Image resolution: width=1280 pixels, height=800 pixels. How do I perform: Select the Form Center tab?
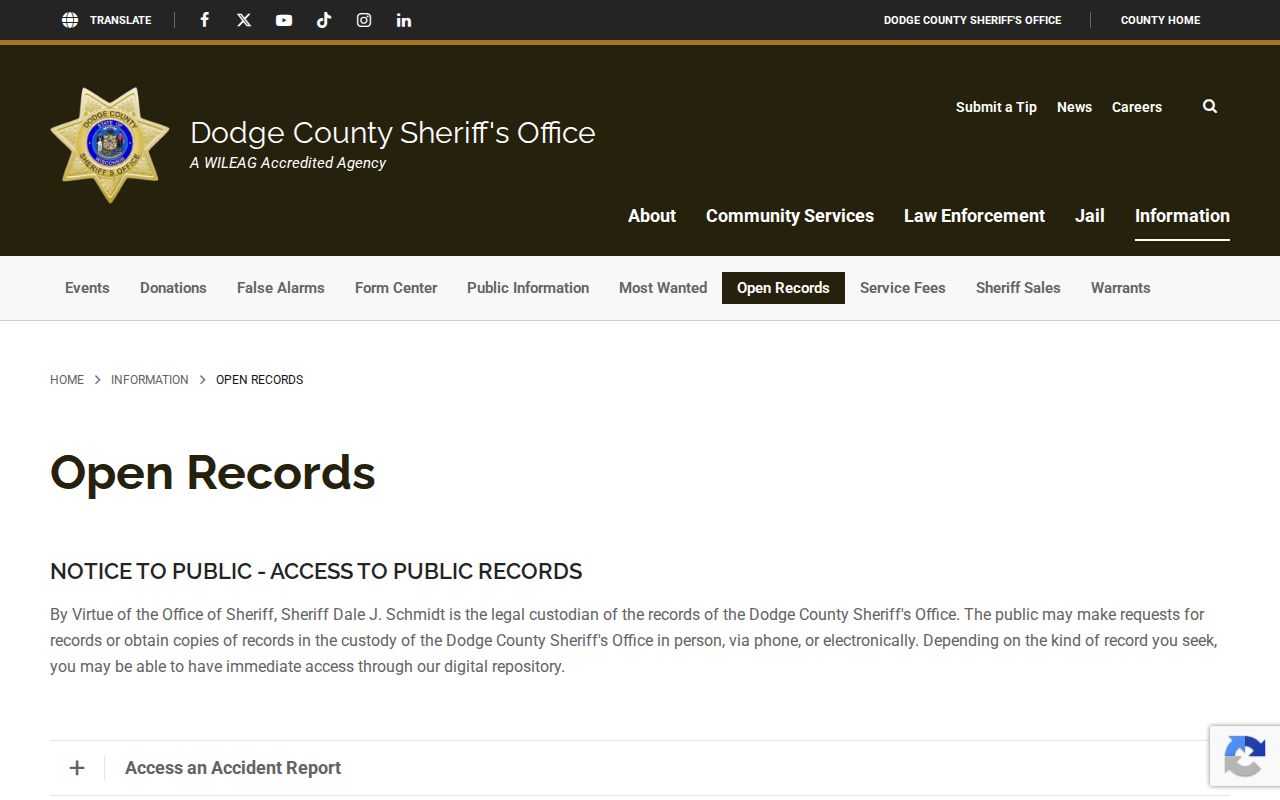pyautogui.click(x=396, y=288)
